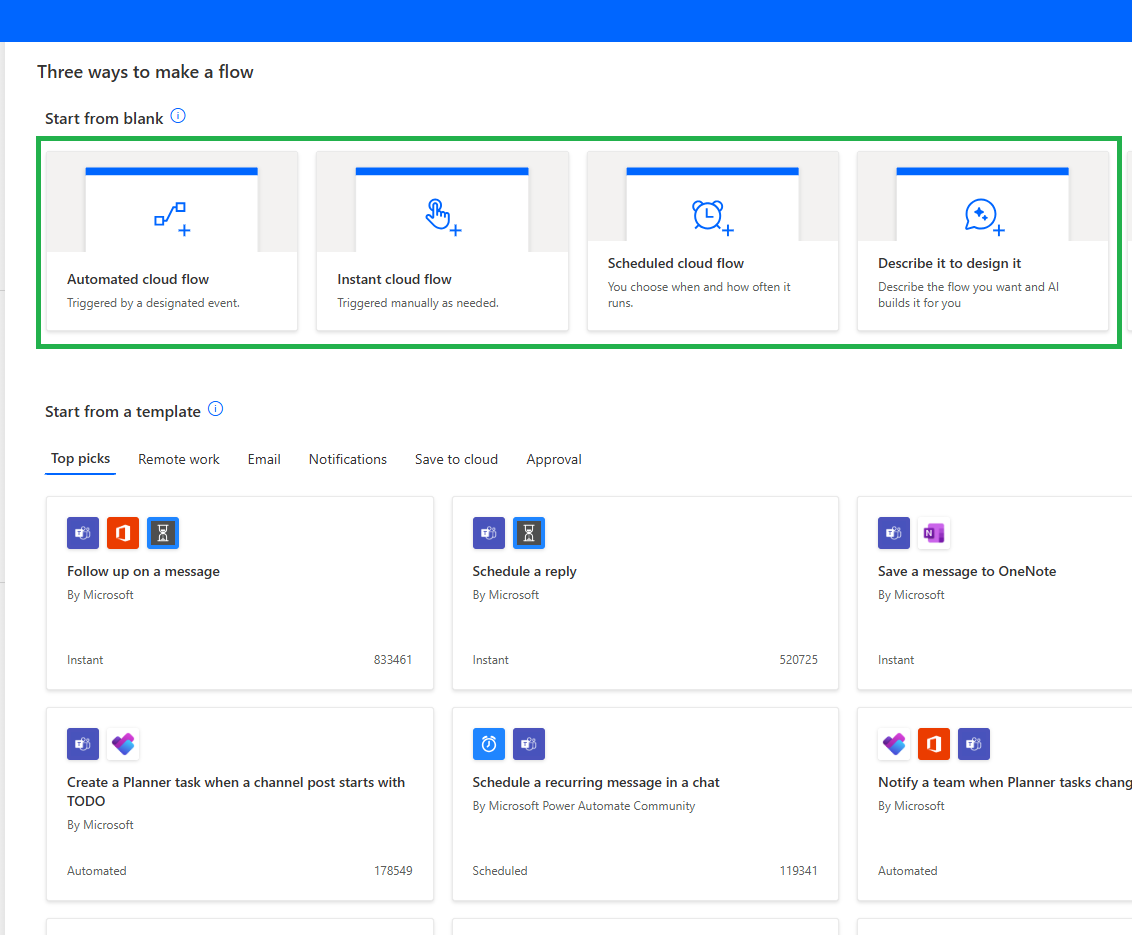The height and width of the screenshot is (935, 1132).
Task: Click By Microsoft under Create a Planner task
Action: [x=100, y=825]
